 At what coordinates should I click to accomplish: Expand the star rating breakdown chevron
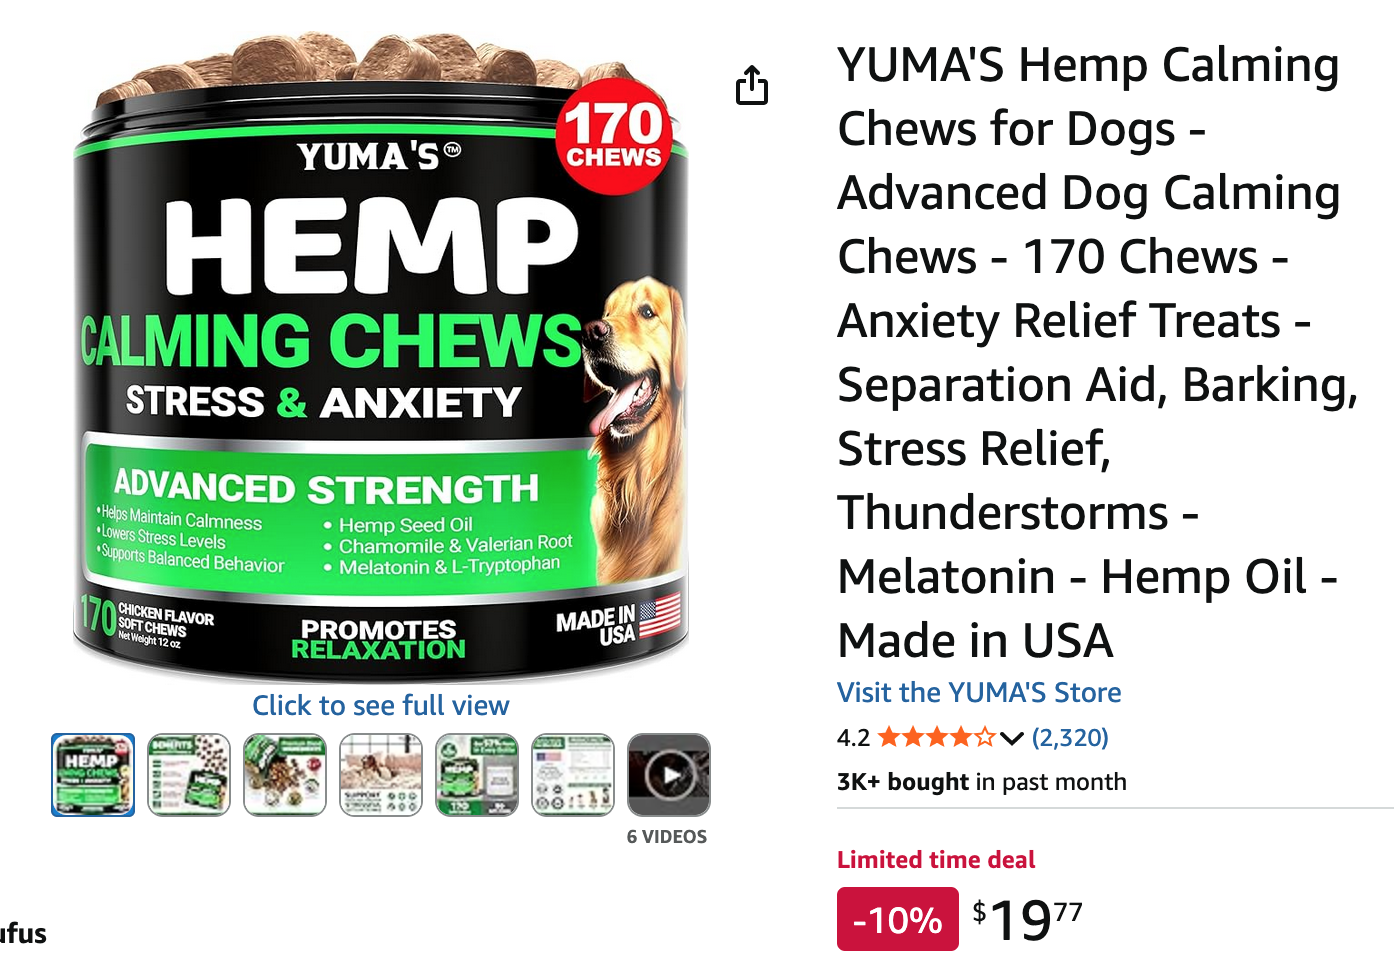click(1011, 739)
